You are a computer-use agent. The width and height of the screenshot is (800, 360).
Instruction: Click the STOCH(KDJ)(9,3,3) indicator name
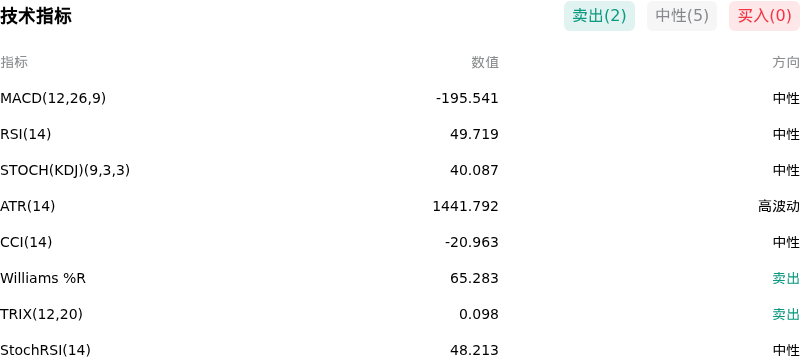pos(65,170)
